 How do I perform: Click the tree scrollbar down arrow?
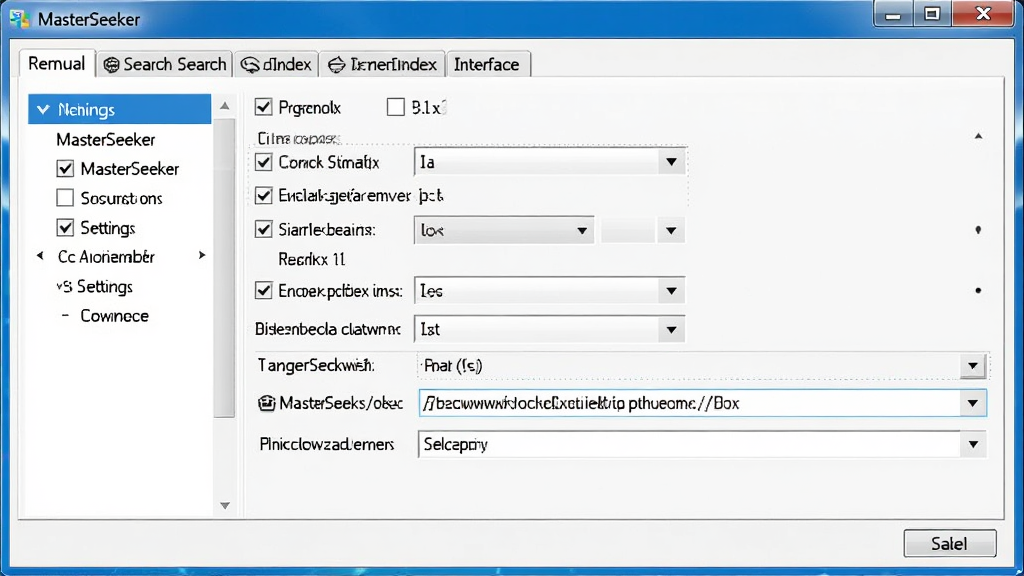225,505
